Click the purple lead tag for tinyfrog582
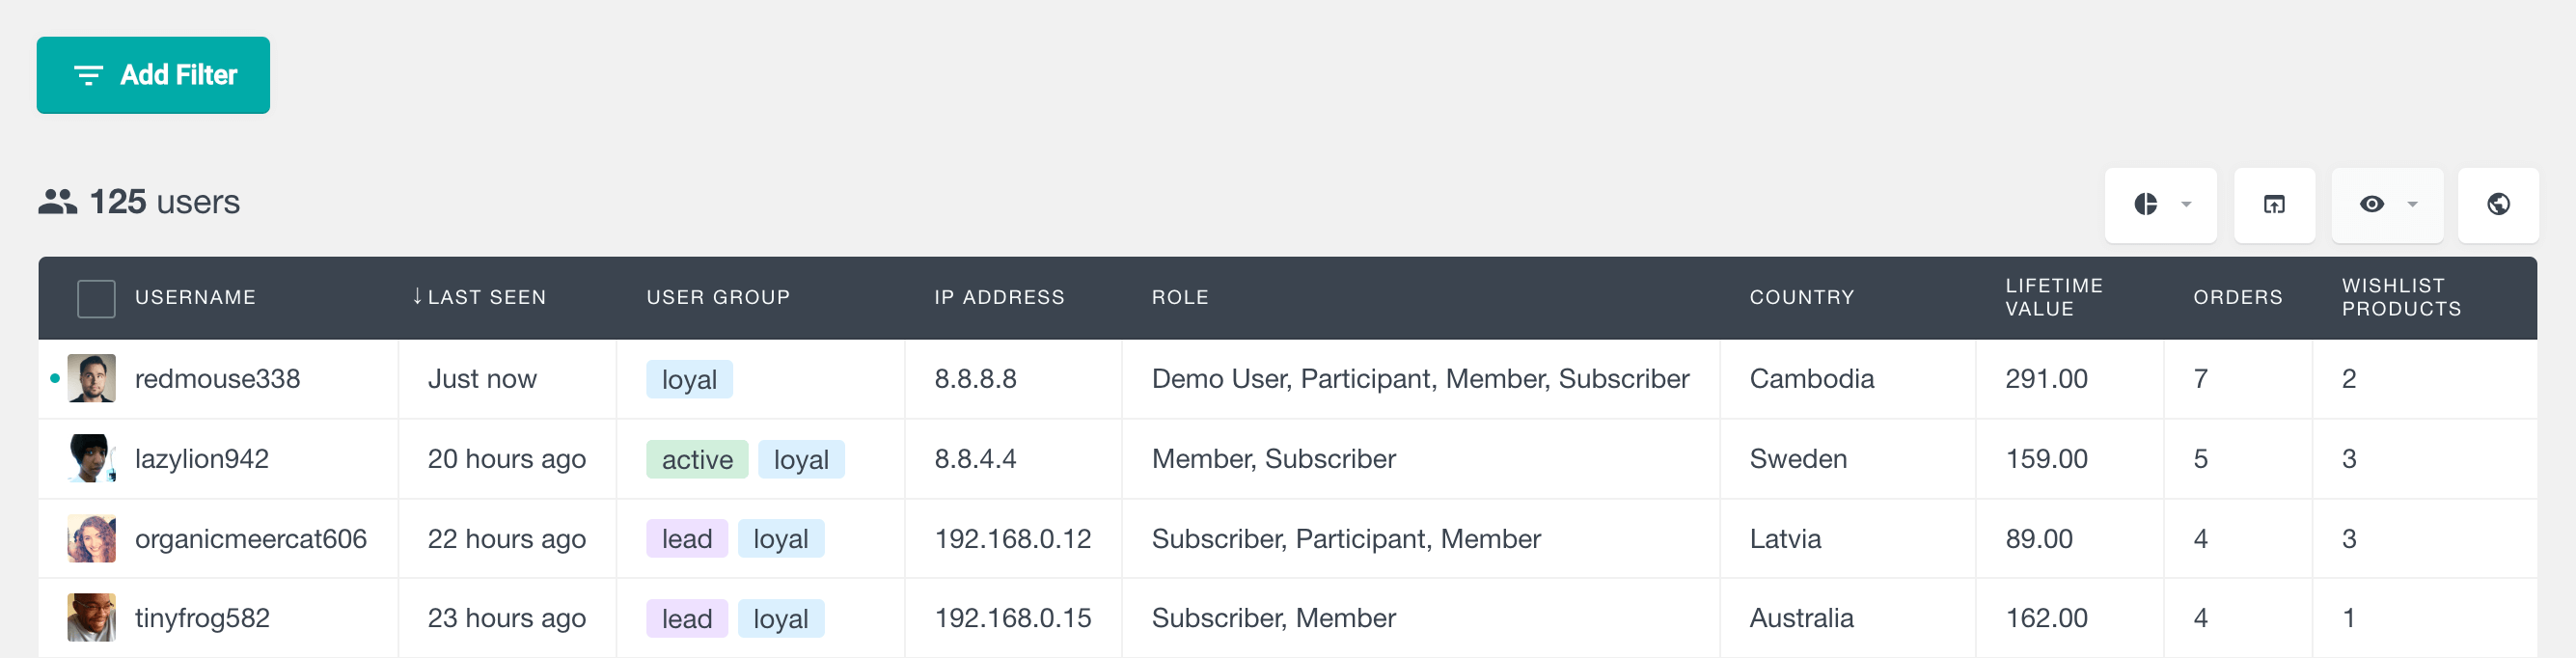This screenshot has height=658, width=2576. [x=686, y=619]
